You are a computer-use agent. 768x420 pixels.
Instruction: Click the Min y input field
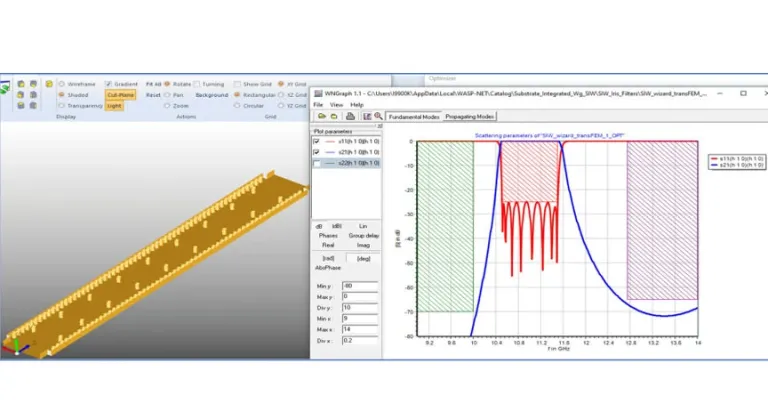360,286
